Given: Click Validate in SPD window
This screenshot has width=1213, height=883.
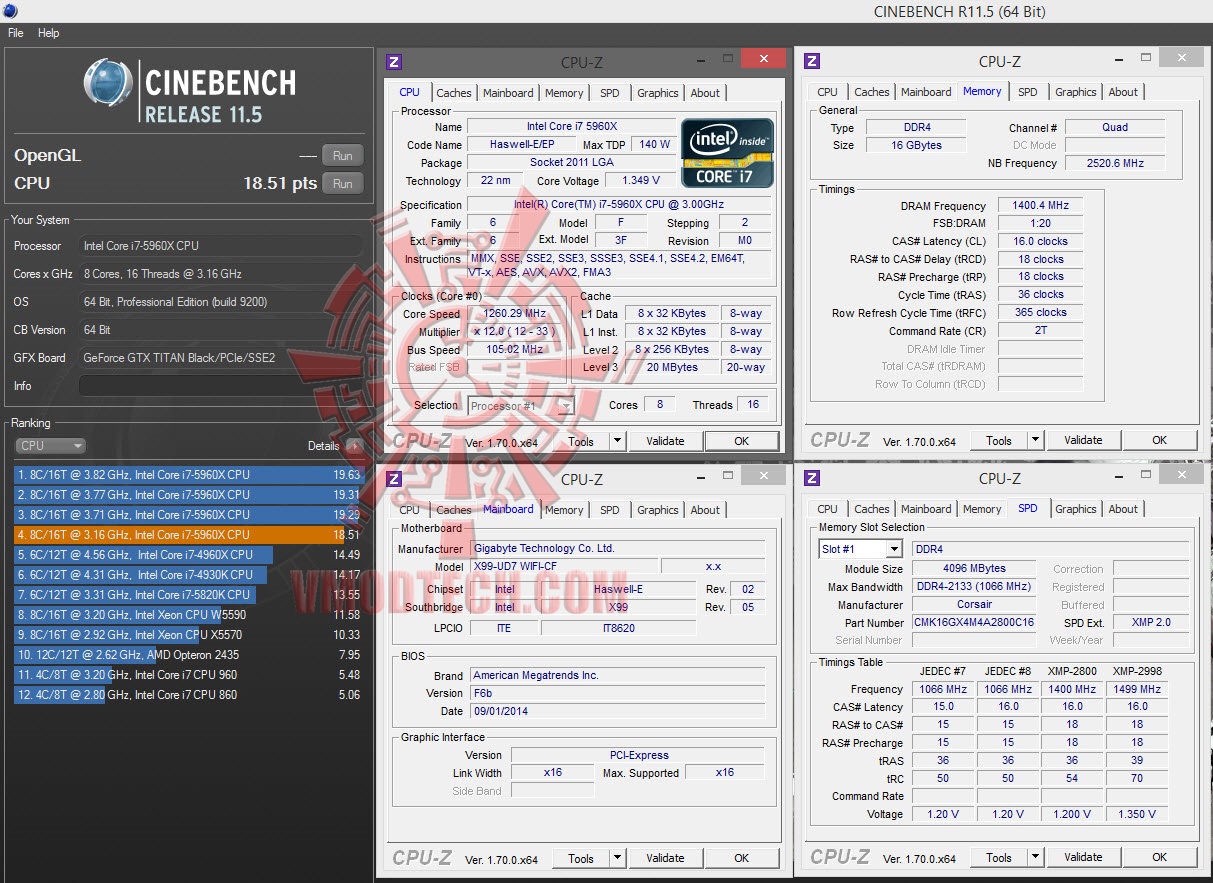Looking at the screenshot, I should [1083, 857].
